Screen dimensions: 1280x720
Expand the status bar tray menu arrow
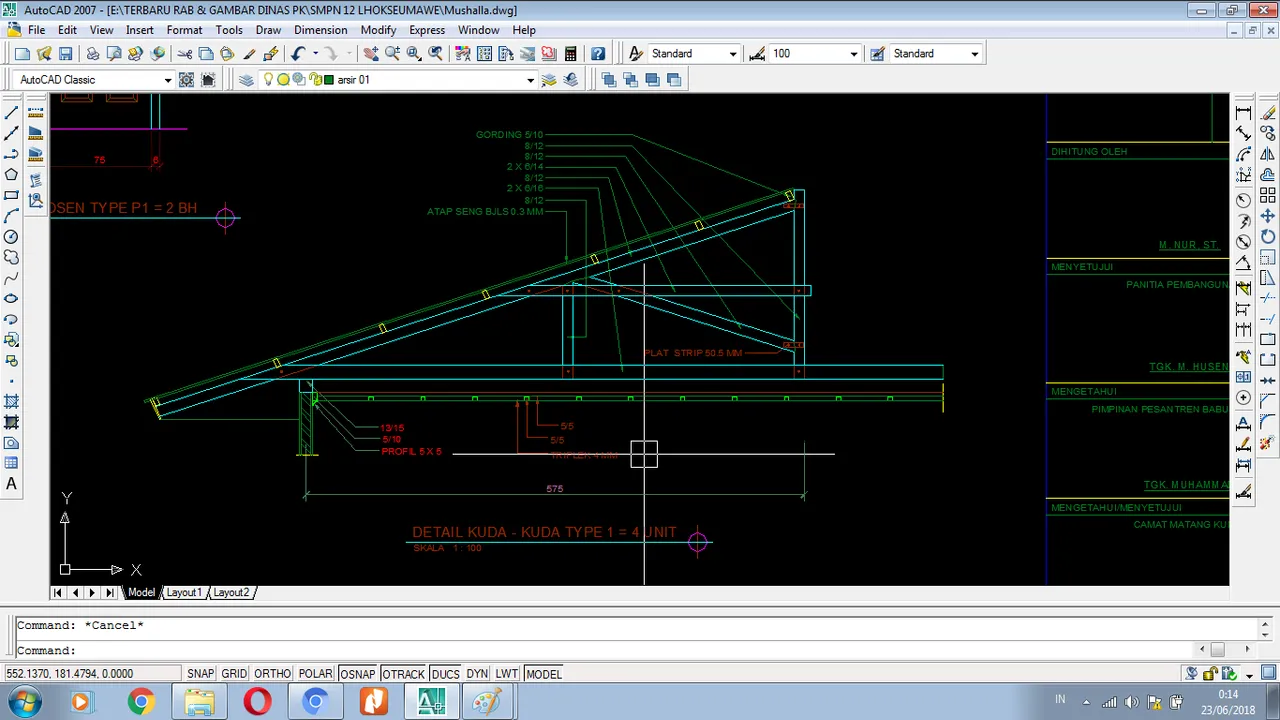click(1249, 675)
